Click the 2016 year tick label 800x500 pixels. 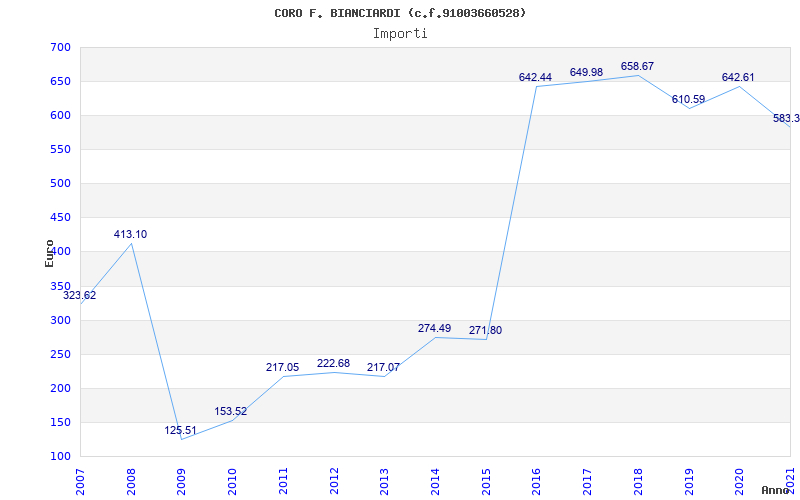537,482
